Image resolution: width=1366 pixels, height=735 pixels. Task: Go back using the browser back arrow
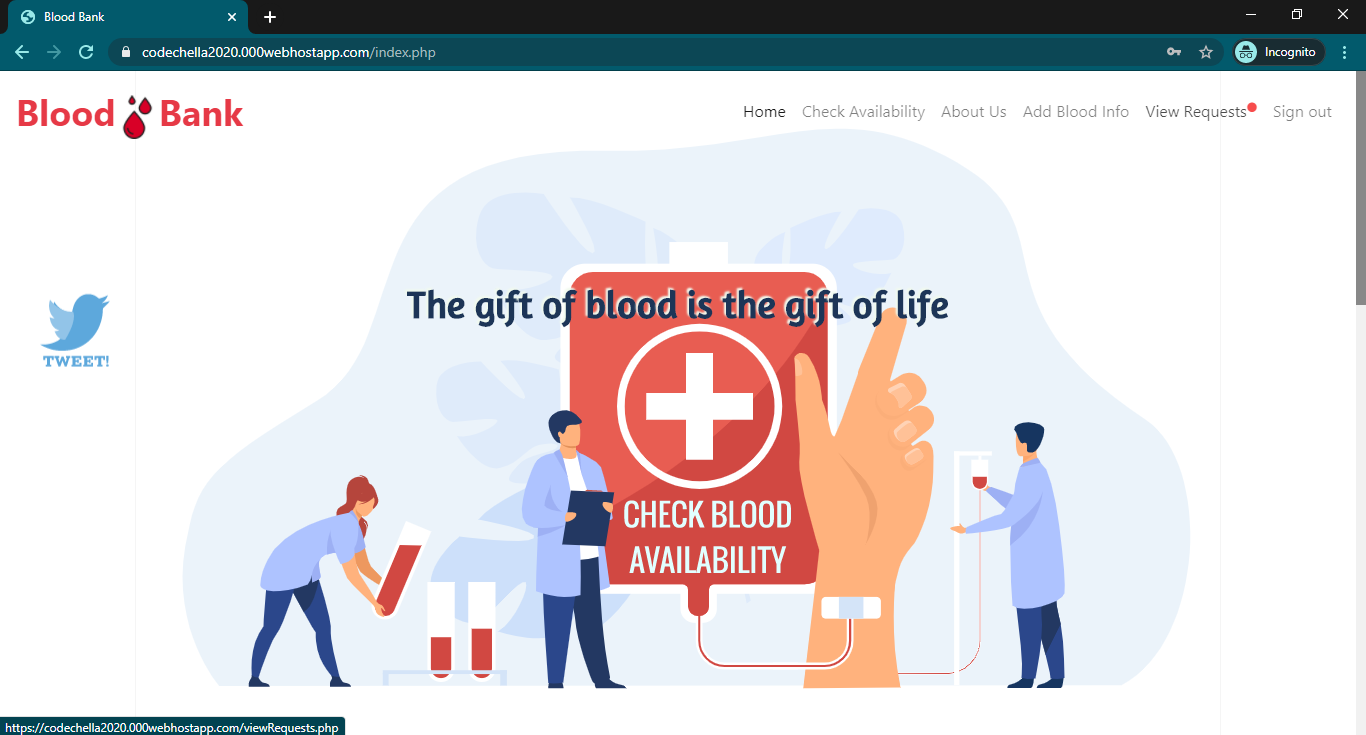tap(22, 52)
